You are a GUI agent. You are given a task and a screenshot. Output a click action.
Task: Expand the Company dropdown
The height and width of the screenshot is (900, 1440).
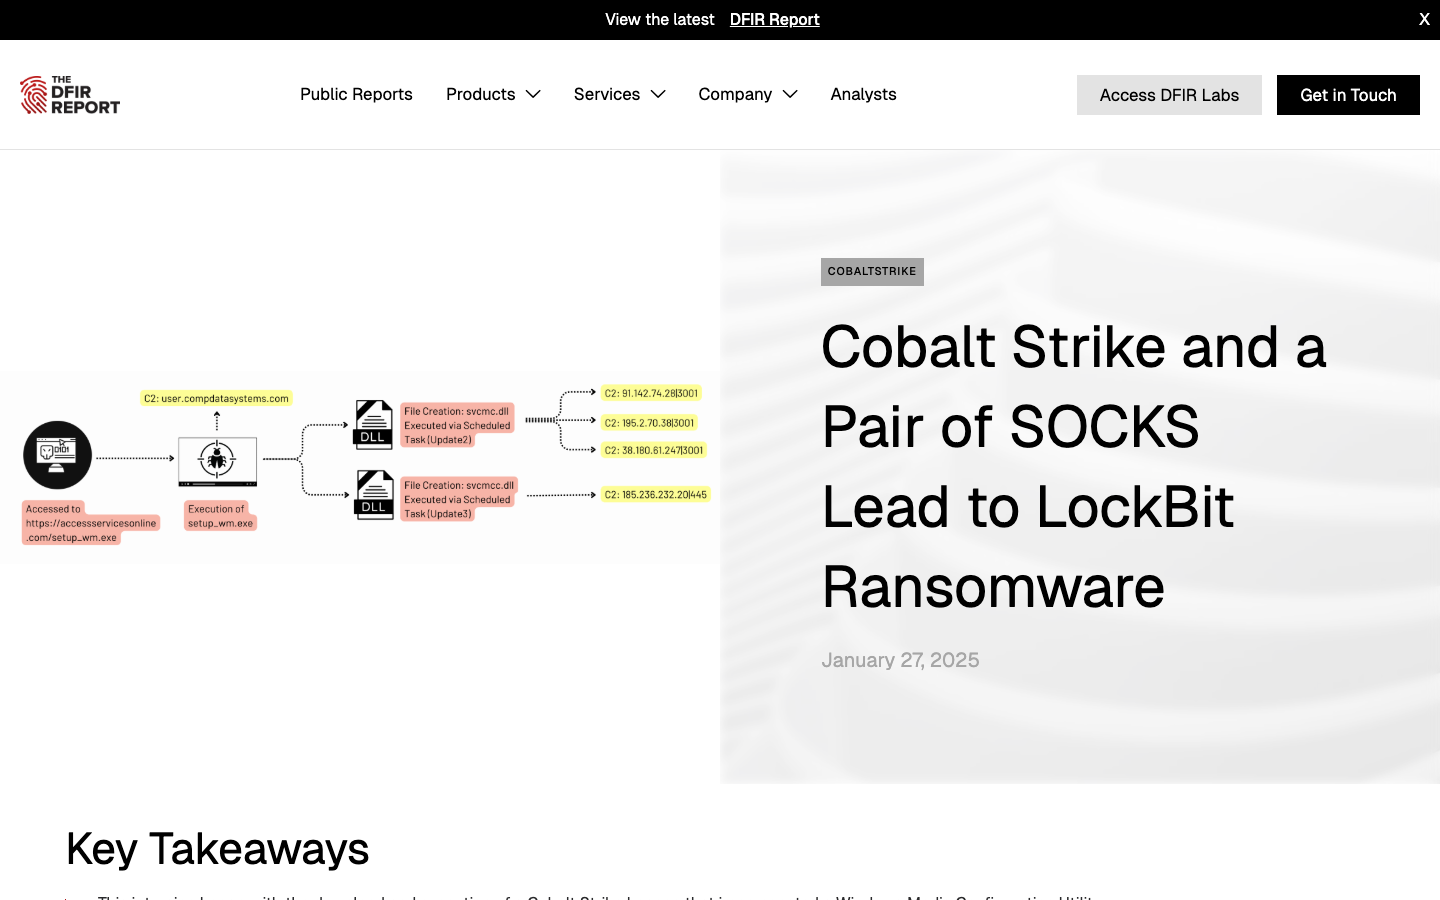click(747, 94)
